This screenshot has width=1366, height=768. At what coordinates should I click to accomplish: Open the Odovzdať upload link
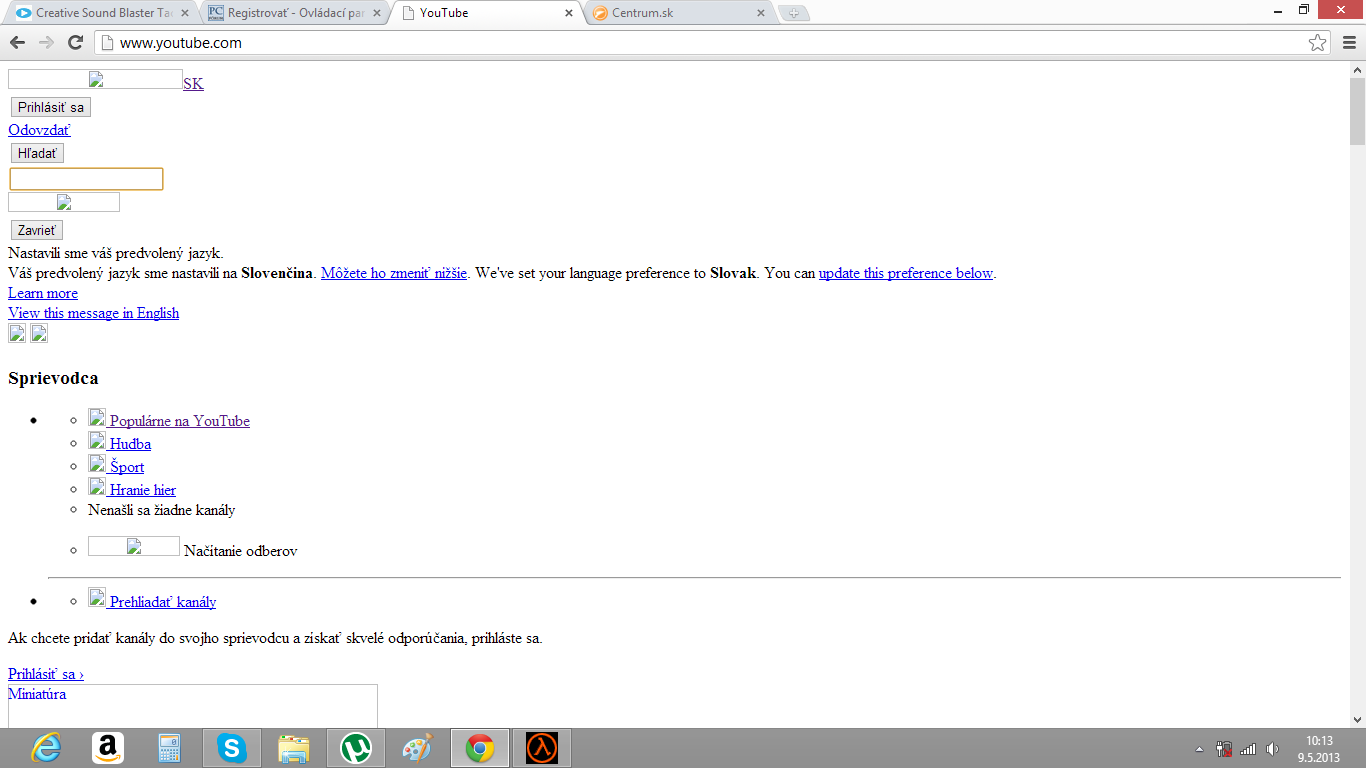(x=39, y=130)
